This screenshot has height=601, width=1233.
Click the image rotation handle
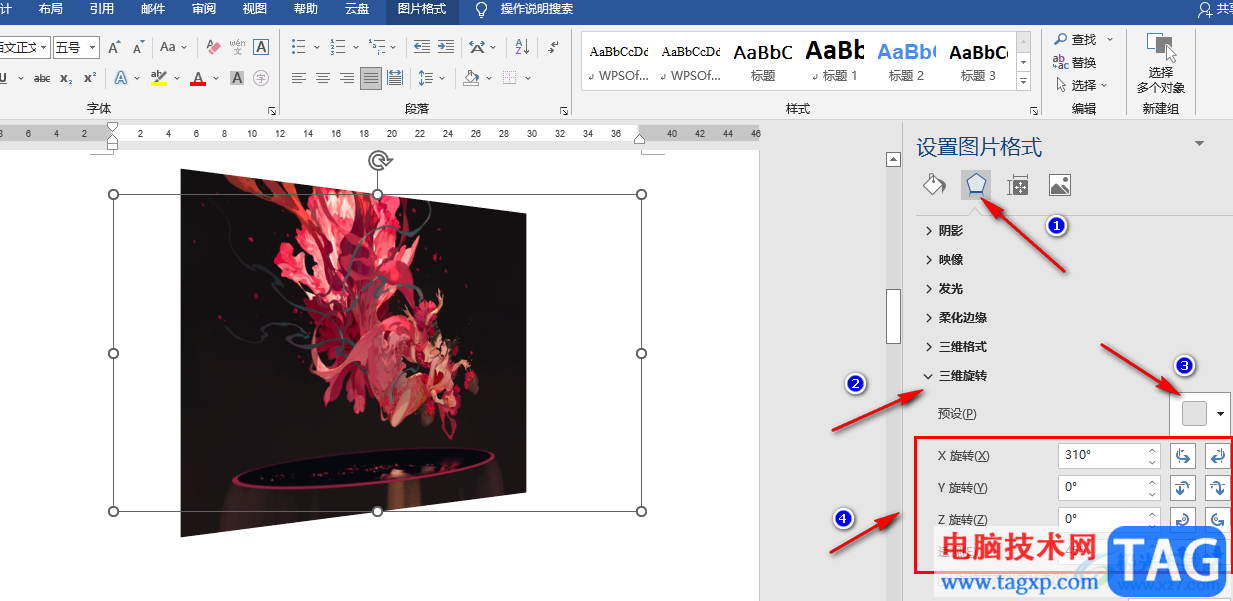coord(378,160)
